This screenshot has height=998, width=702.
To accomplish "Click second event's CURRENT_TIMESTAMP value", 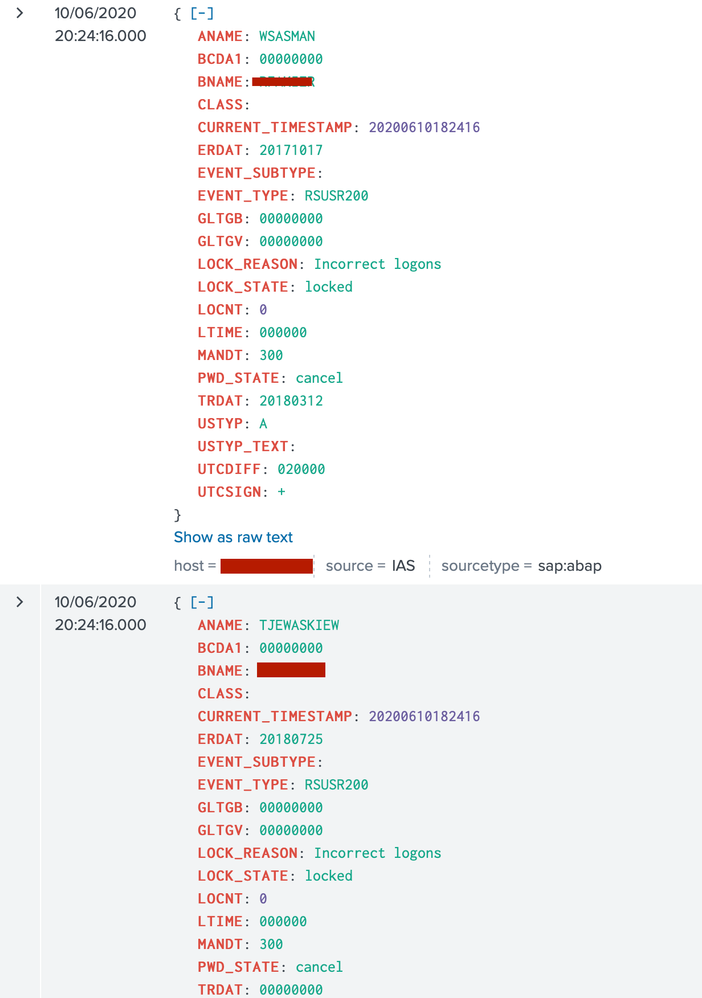I will click(425, 716).
